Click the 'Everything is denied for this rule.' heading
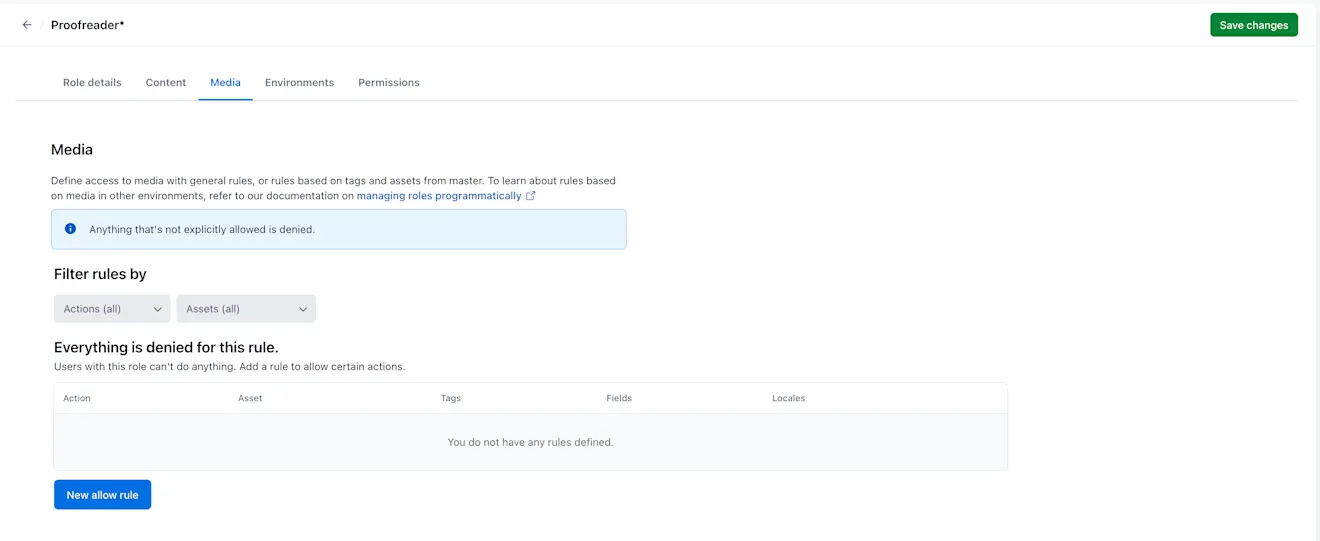The height and width of the screenshot is (541, 1320). (x=166, y=348)
